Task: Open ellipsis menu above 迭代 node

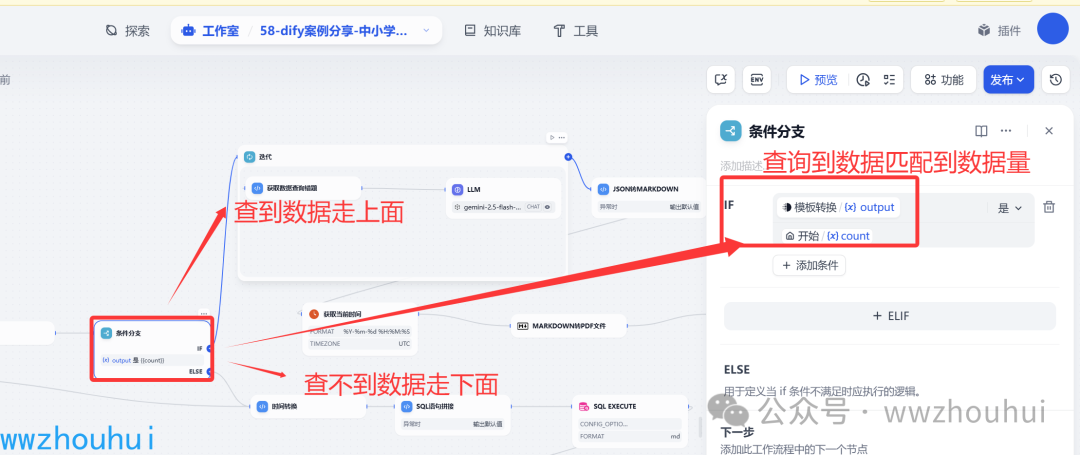Action: (561, 137)
